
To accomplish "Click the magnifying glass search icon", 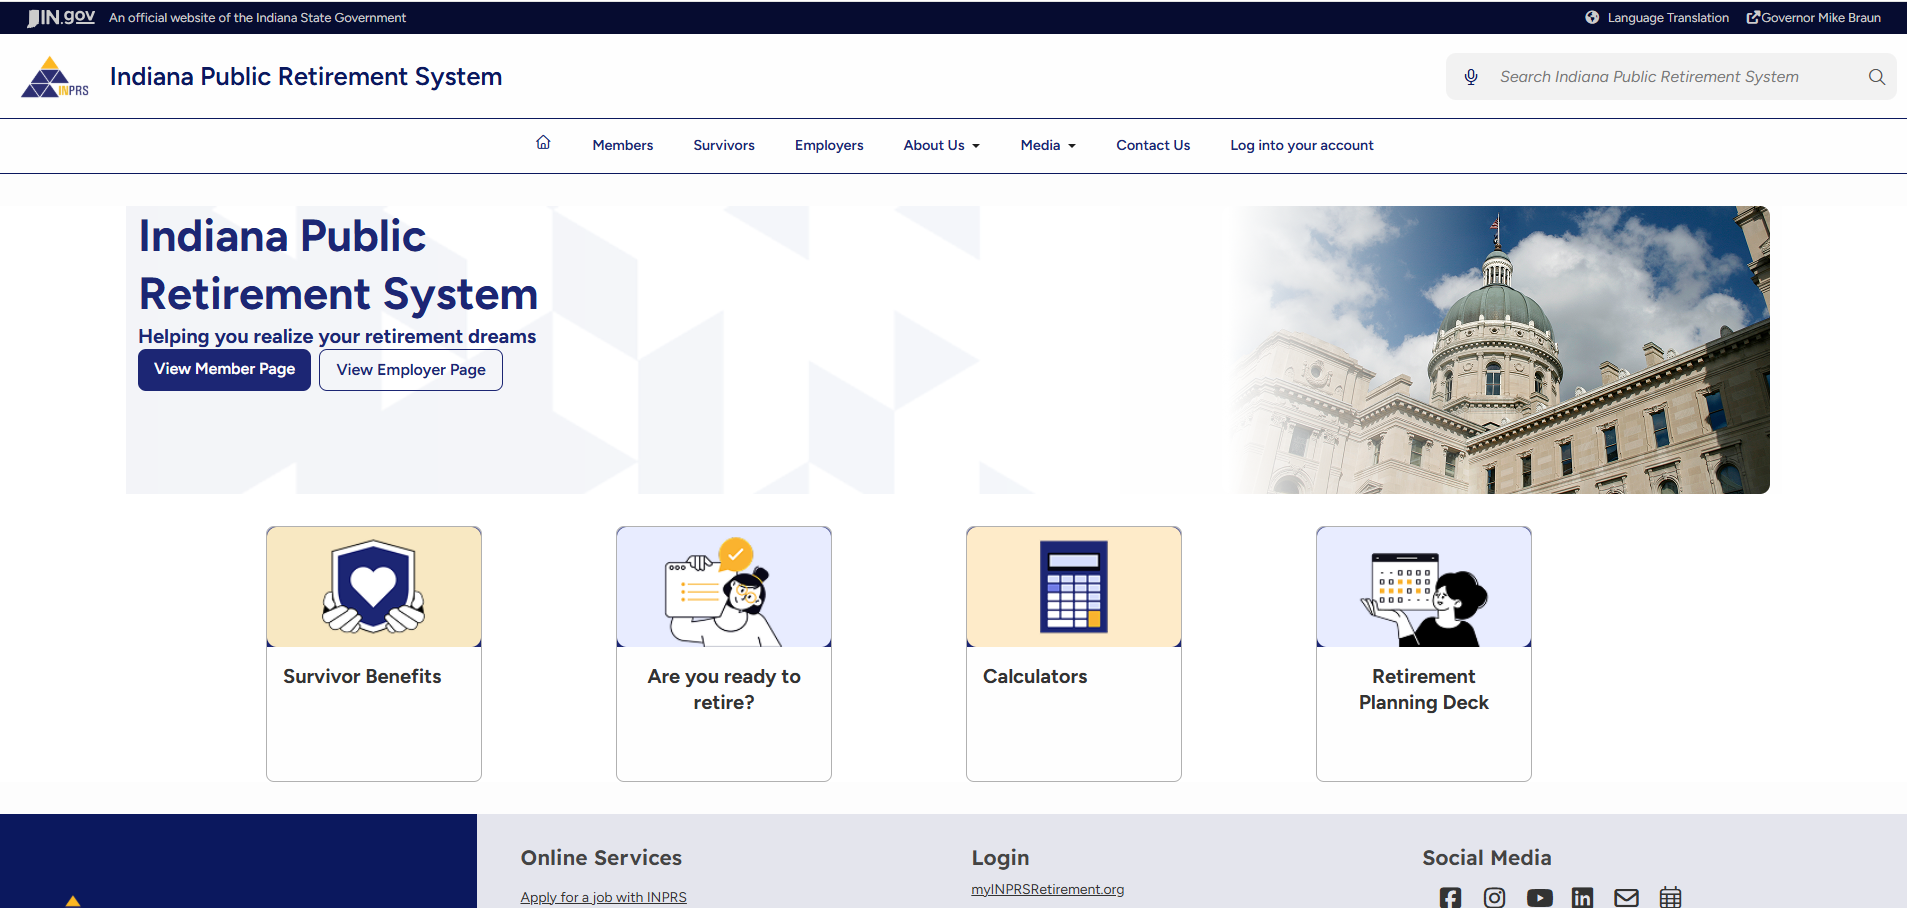I will click(x=1877, y=77).
